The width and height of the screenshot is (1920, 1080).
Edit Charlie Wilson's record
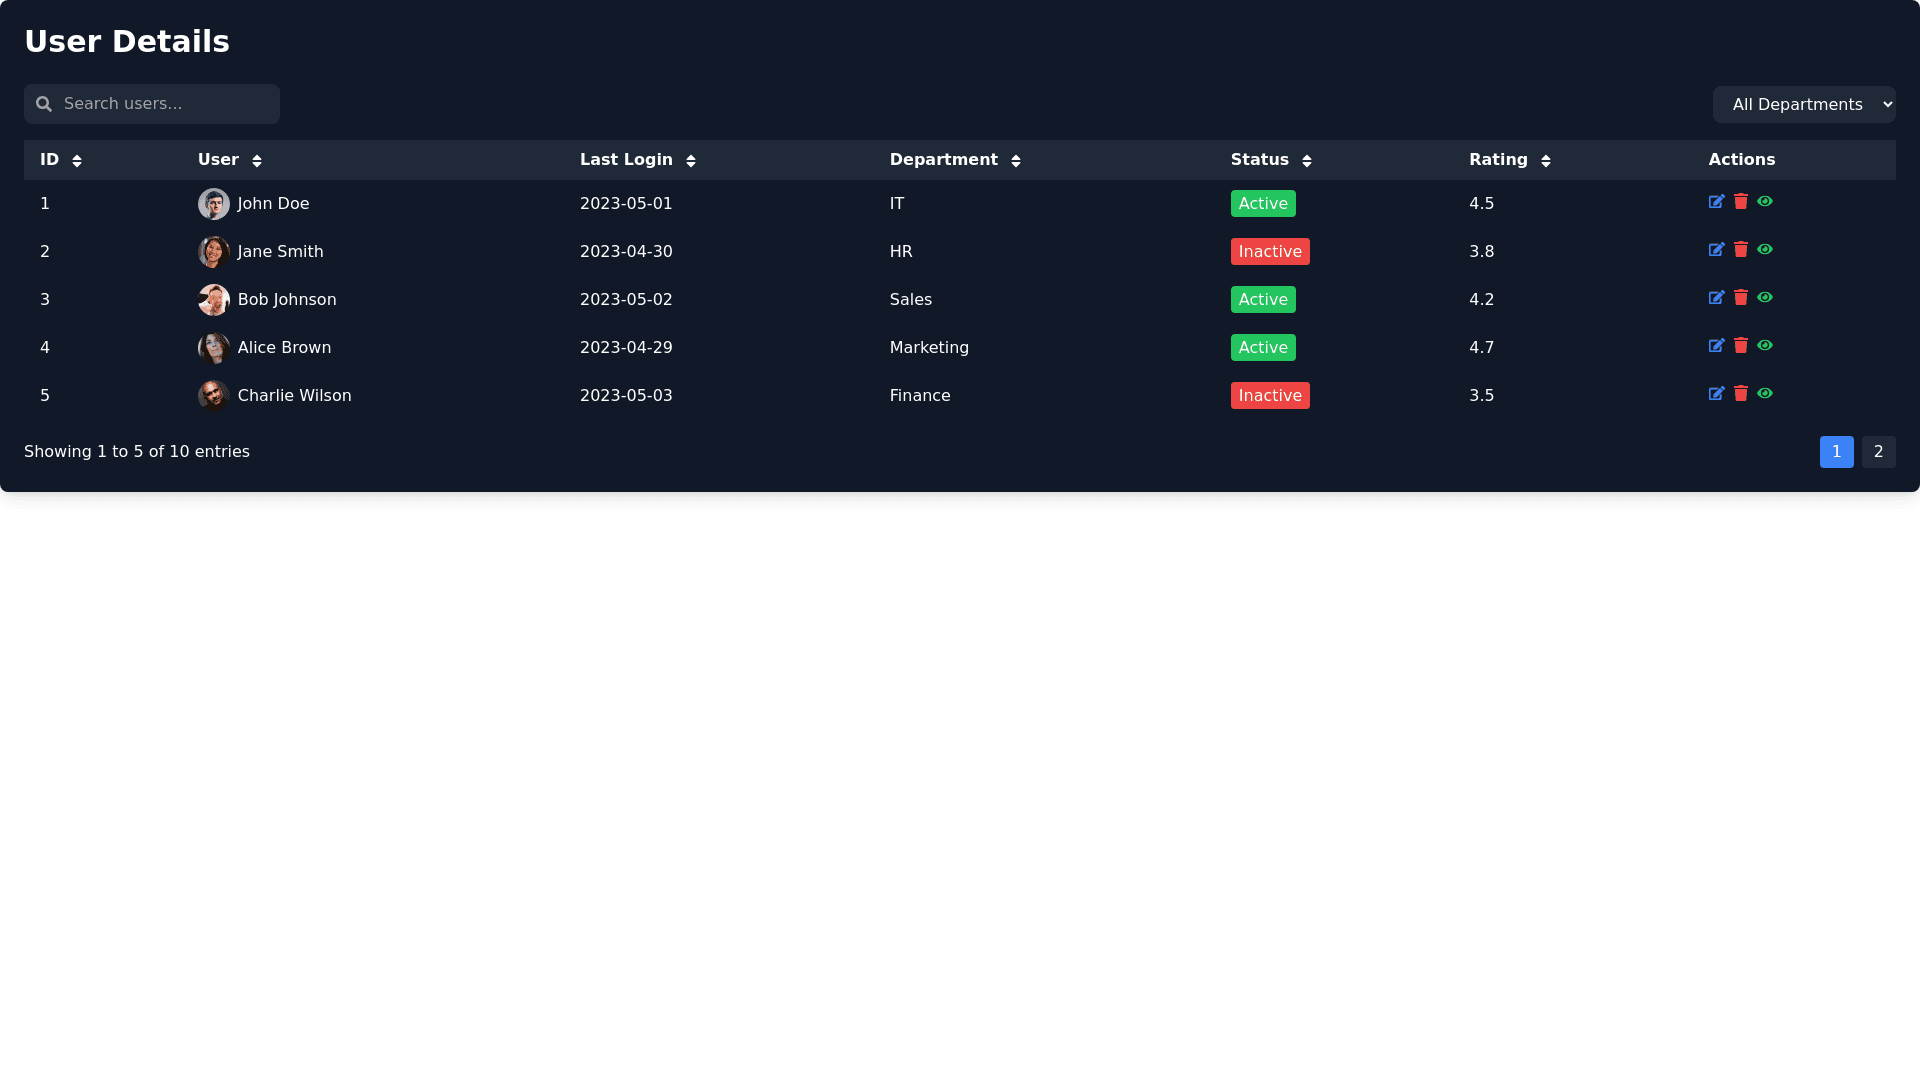tap(1716, 394)
